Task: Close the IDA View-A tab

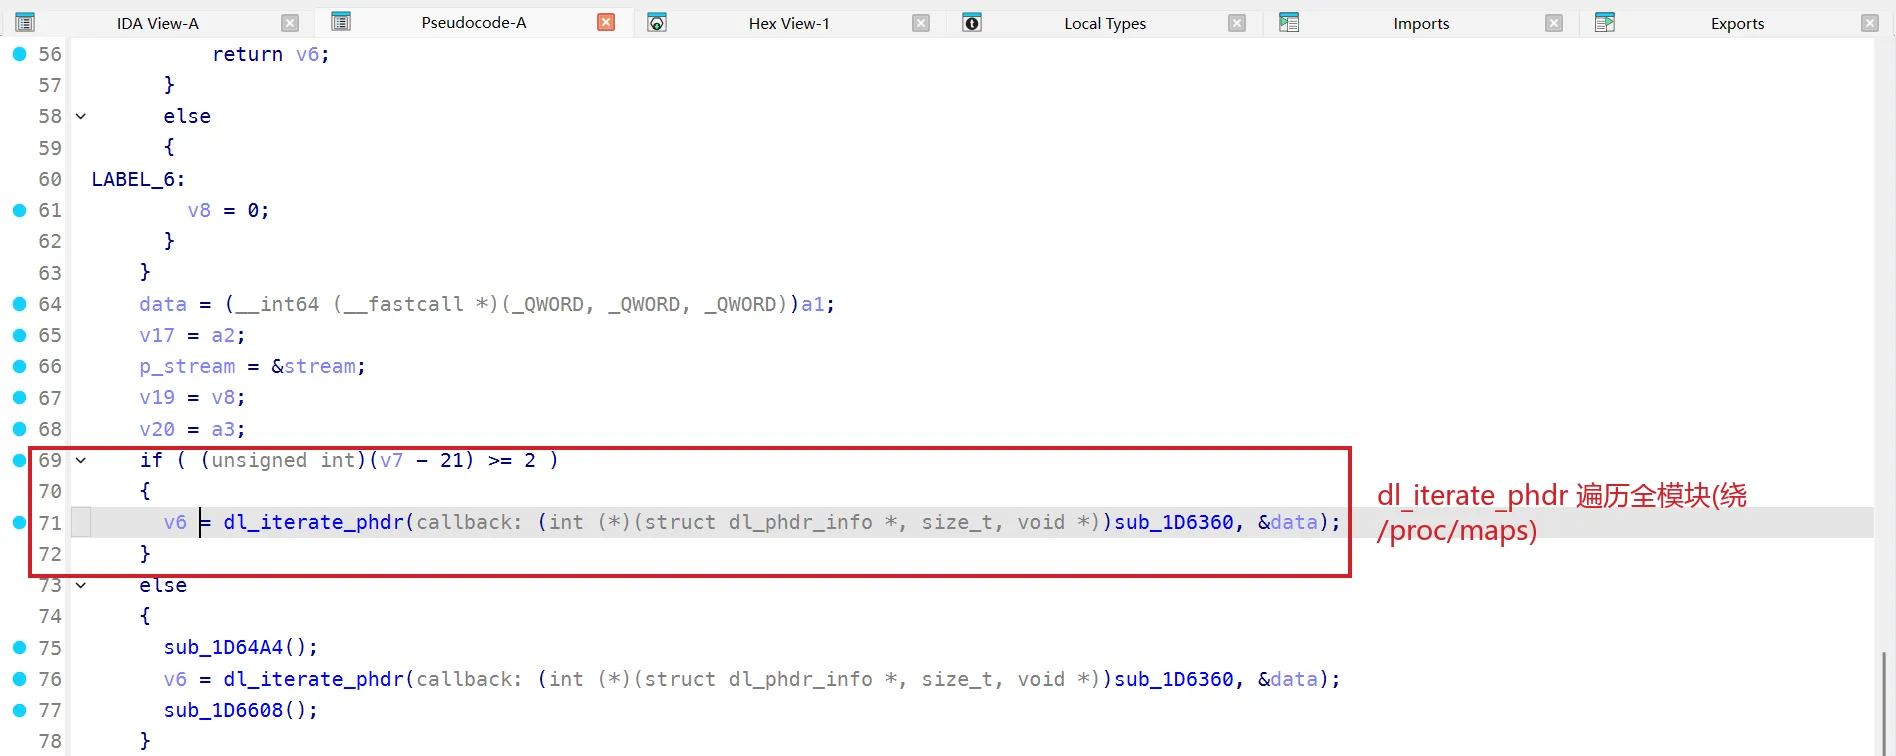Action: [x=290, y=23]
